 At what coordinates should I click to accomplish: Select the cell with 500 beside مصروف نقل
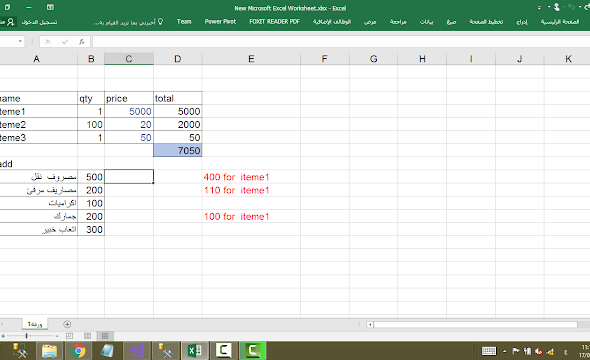click(x=91, y=177)
